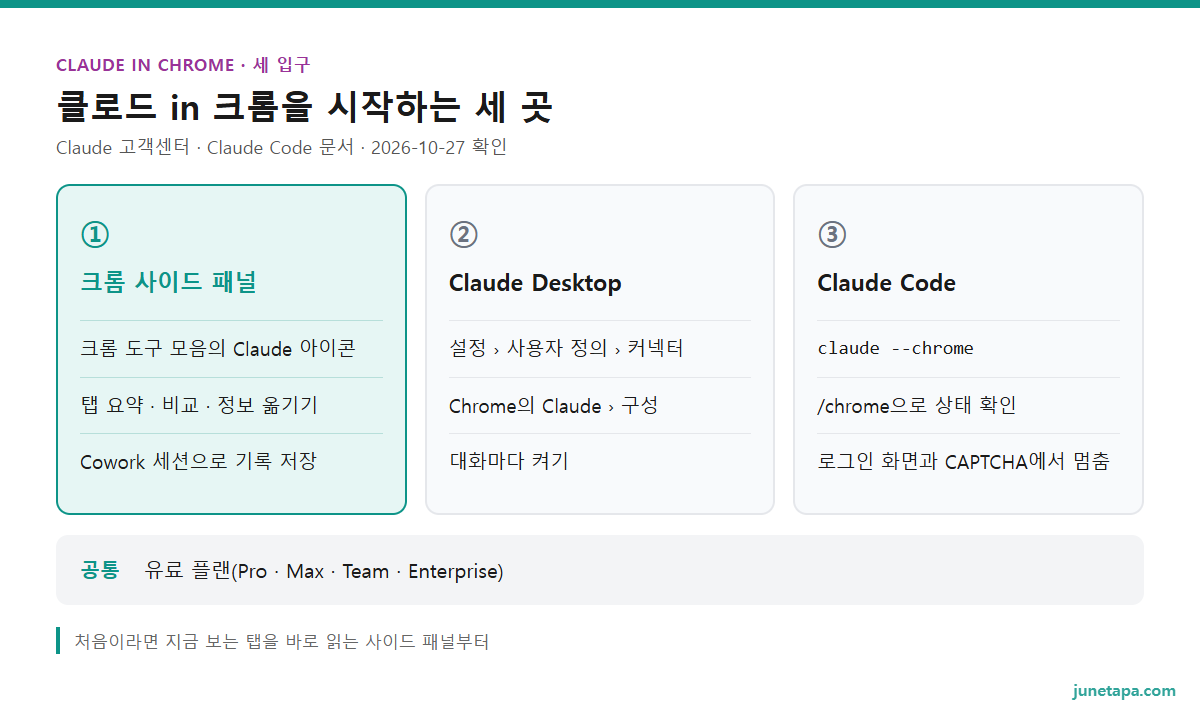Click 'Chrome의 Claude › 구성' row
Screen dimensions: 1200x719
(599, 405)
